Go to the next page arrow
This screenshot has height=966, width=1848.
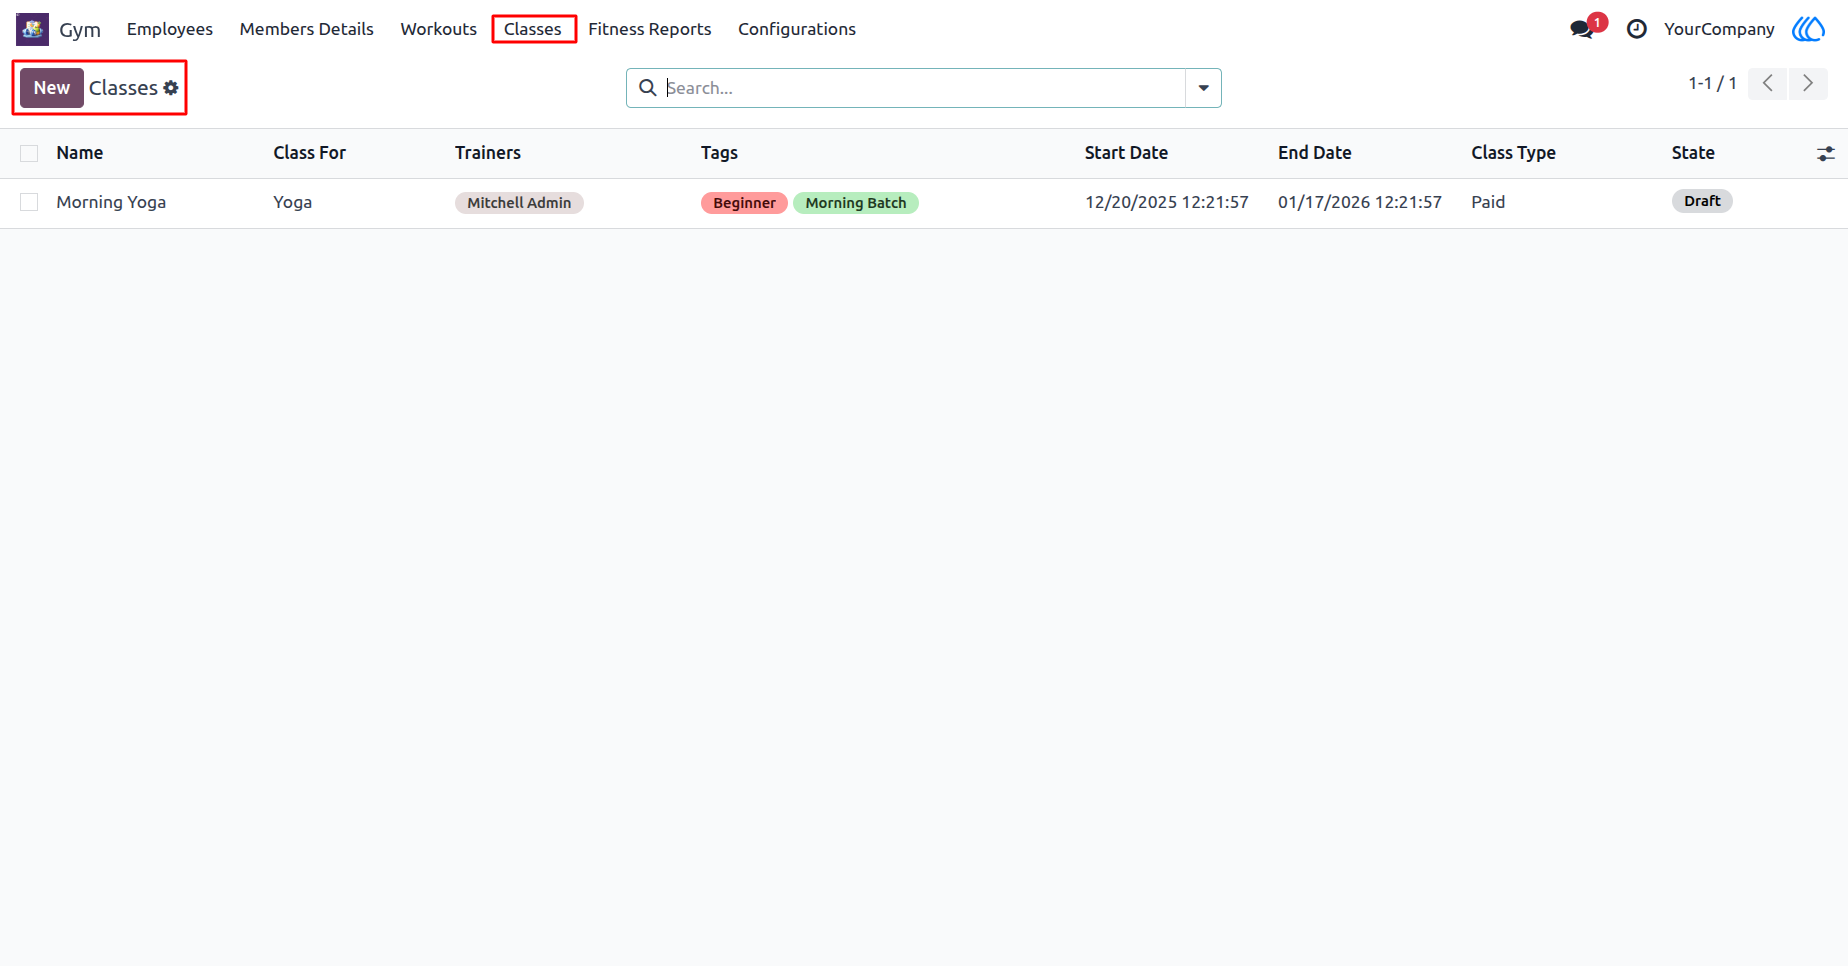(1808, 84)
